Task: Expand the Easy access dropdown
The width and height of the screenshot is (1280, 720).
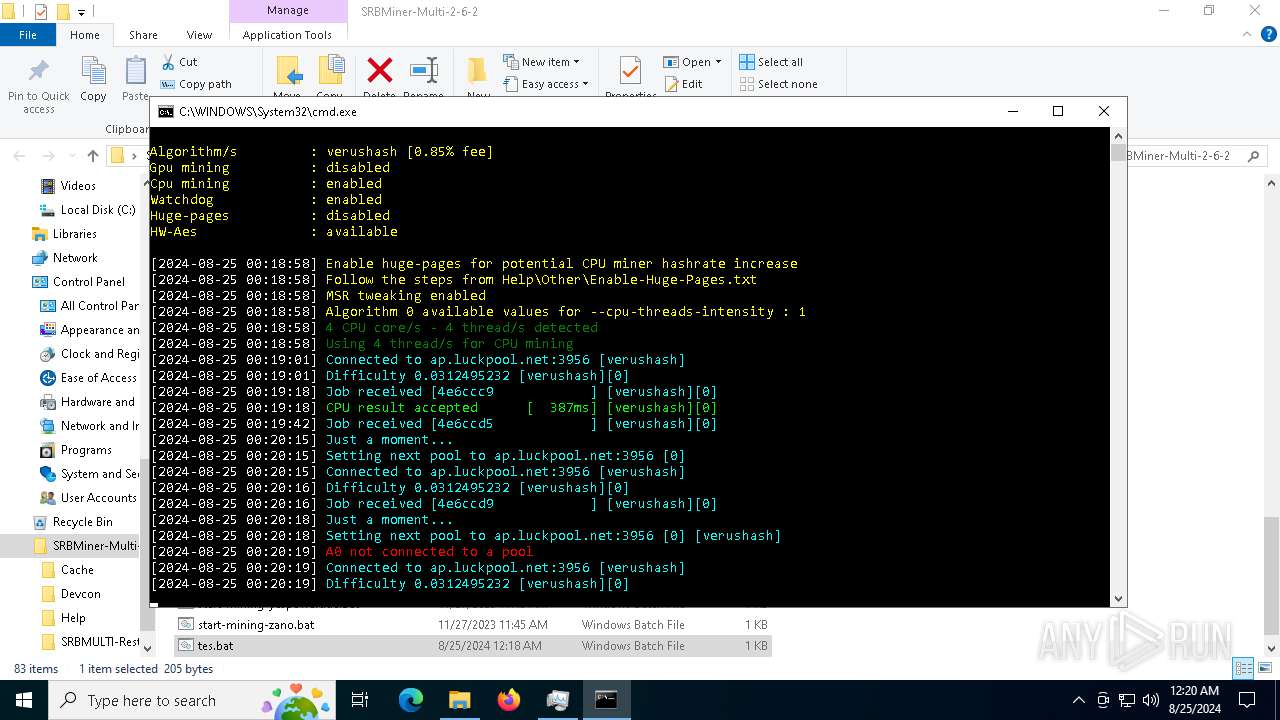Action: 545,84
